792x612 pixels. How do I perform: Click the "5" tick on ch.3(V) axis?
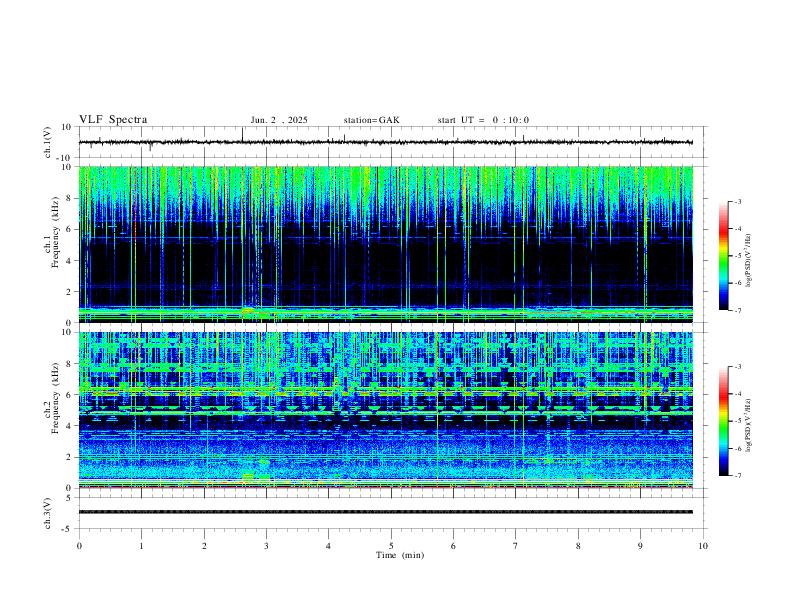pos(69,498)
